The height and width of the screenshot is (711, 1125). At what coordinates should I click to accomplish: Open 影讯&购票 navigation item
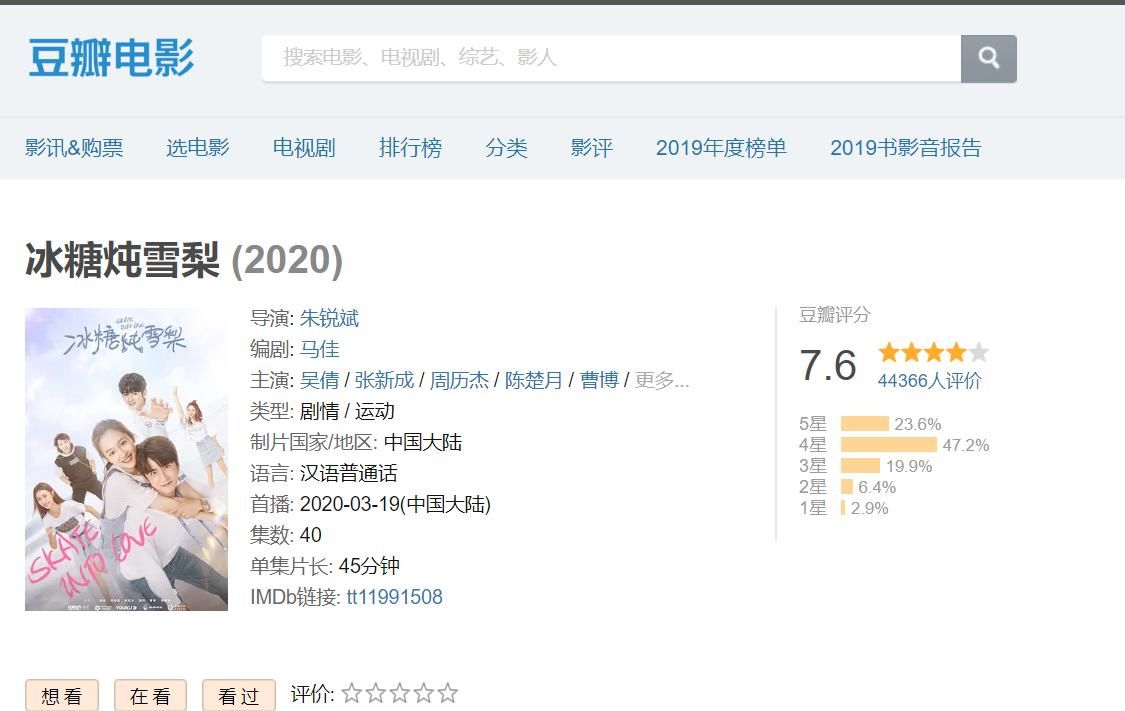[x=74, y=148]
